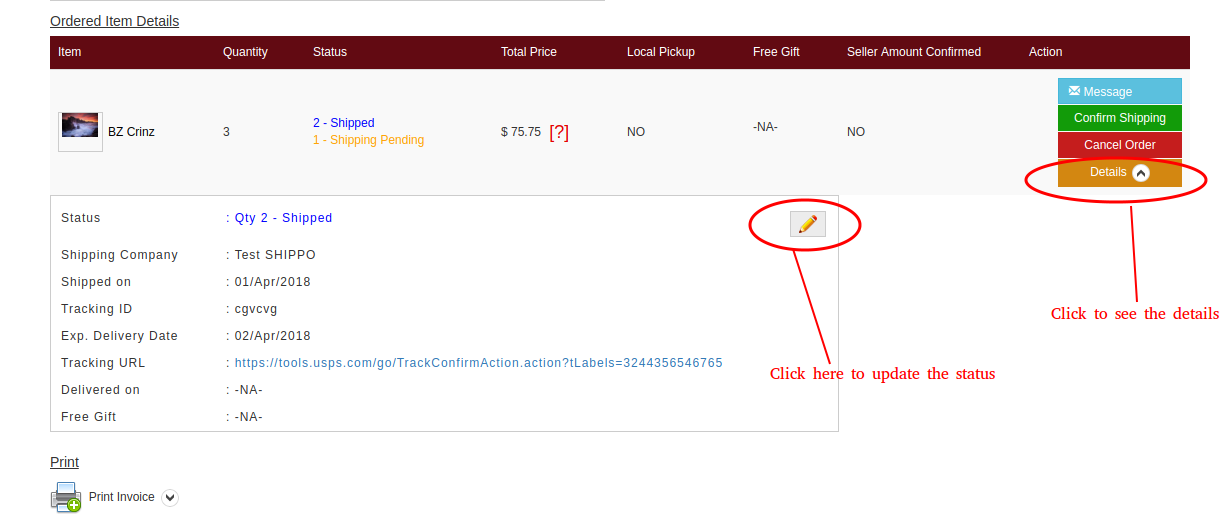
Task: Click the Total Price column header
Action: pyautogui.click(x=529, y=52)
